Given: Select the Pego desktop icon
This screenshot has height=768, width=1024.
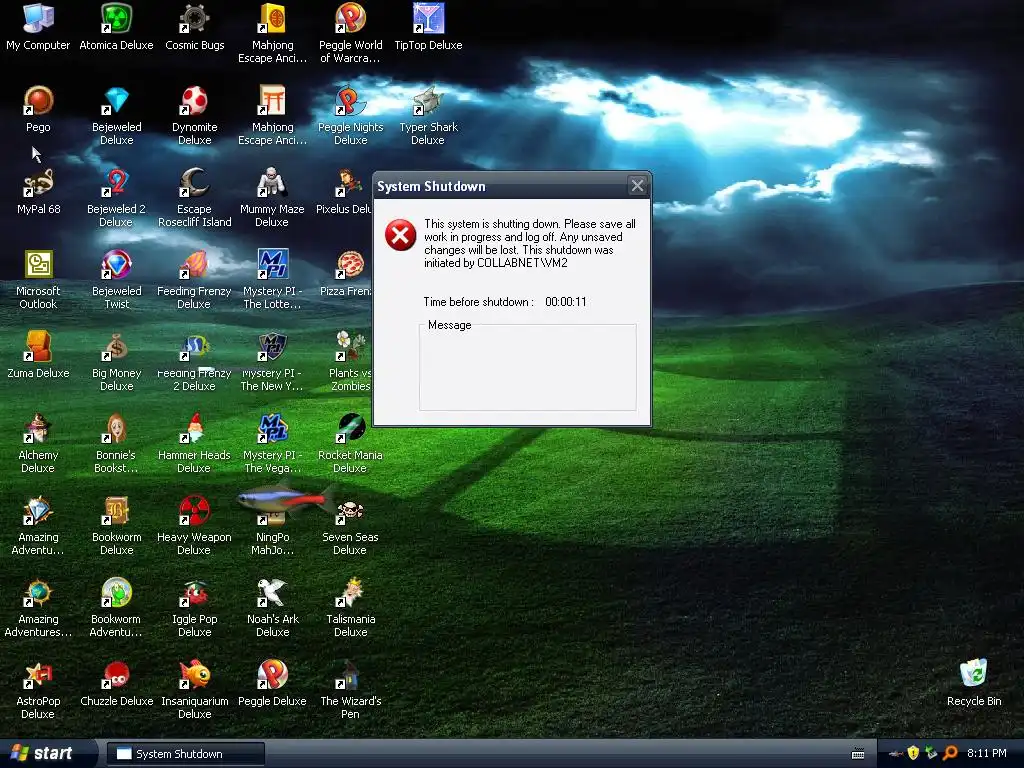Looking at the screenshot, I should tap(38, 109).
